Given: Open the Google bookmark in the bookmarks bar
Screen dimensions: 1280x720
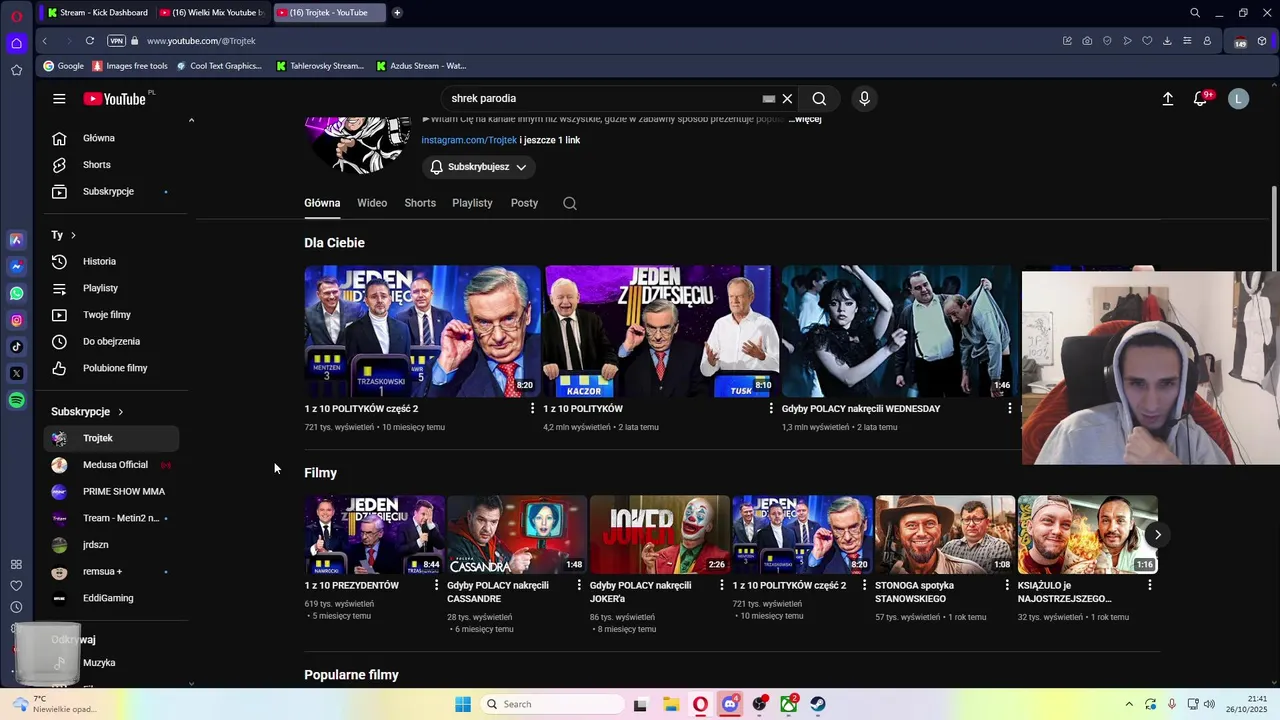Looking at the screenshot, I should click(63, 66).
